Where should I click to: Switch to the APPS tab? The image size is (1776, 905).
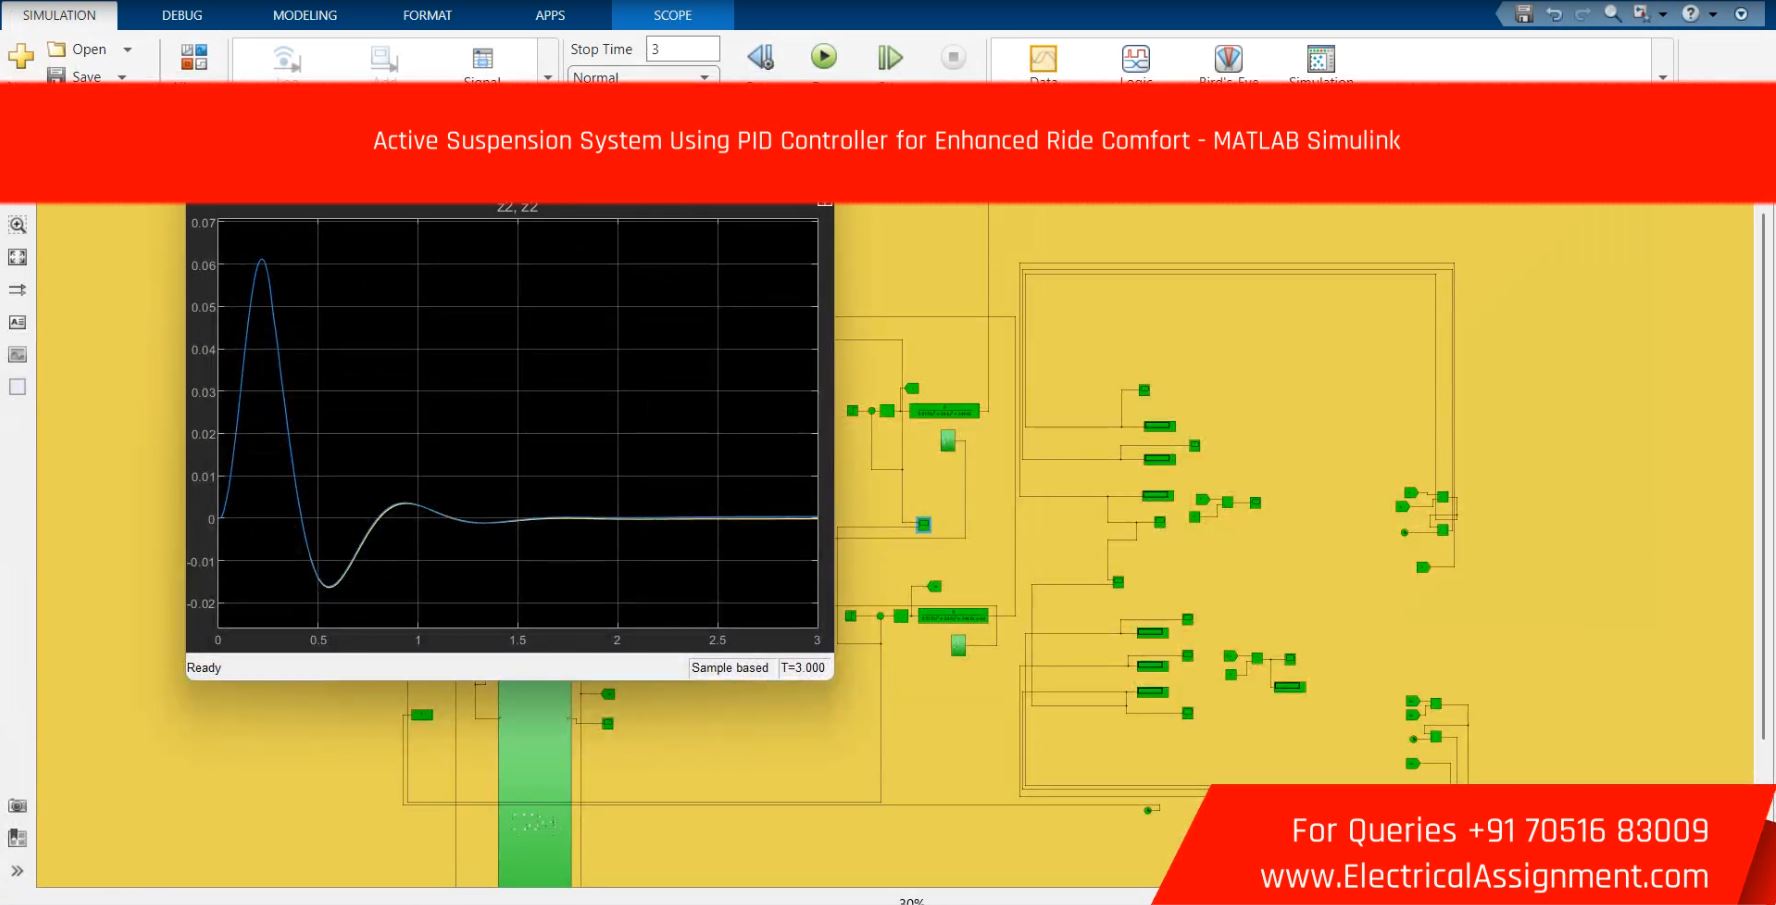[550, 15]
